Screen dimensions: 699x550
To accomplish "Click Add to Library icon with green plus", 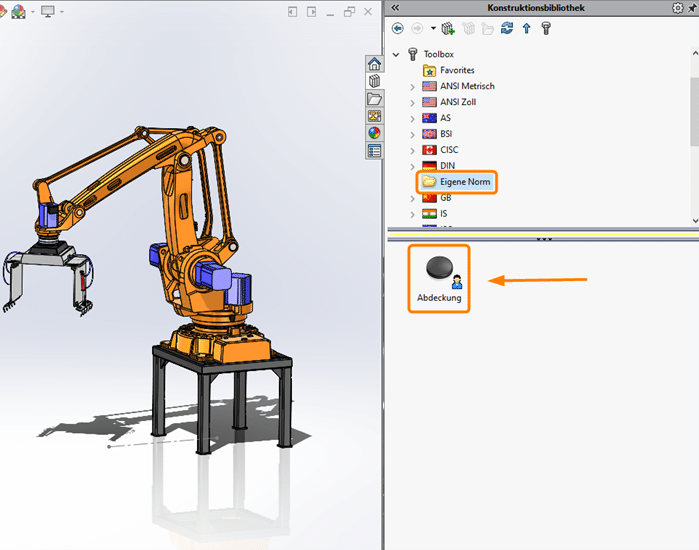I will 448,29.
